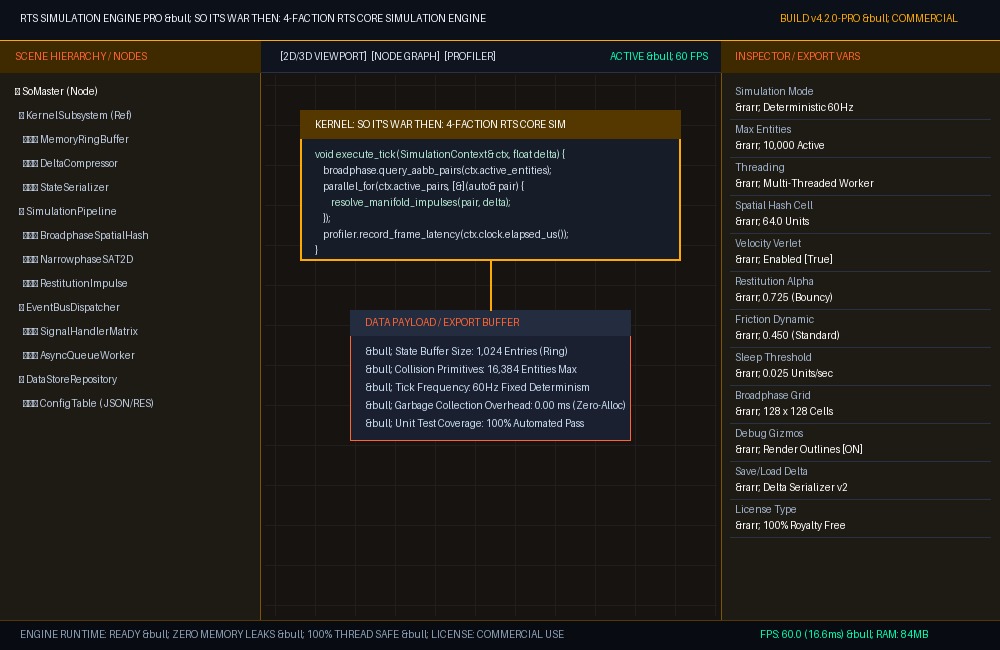Click the 'parallel_for(ctx.active_pairs' code line
The image size is (1000, 650).
point(423,186)
